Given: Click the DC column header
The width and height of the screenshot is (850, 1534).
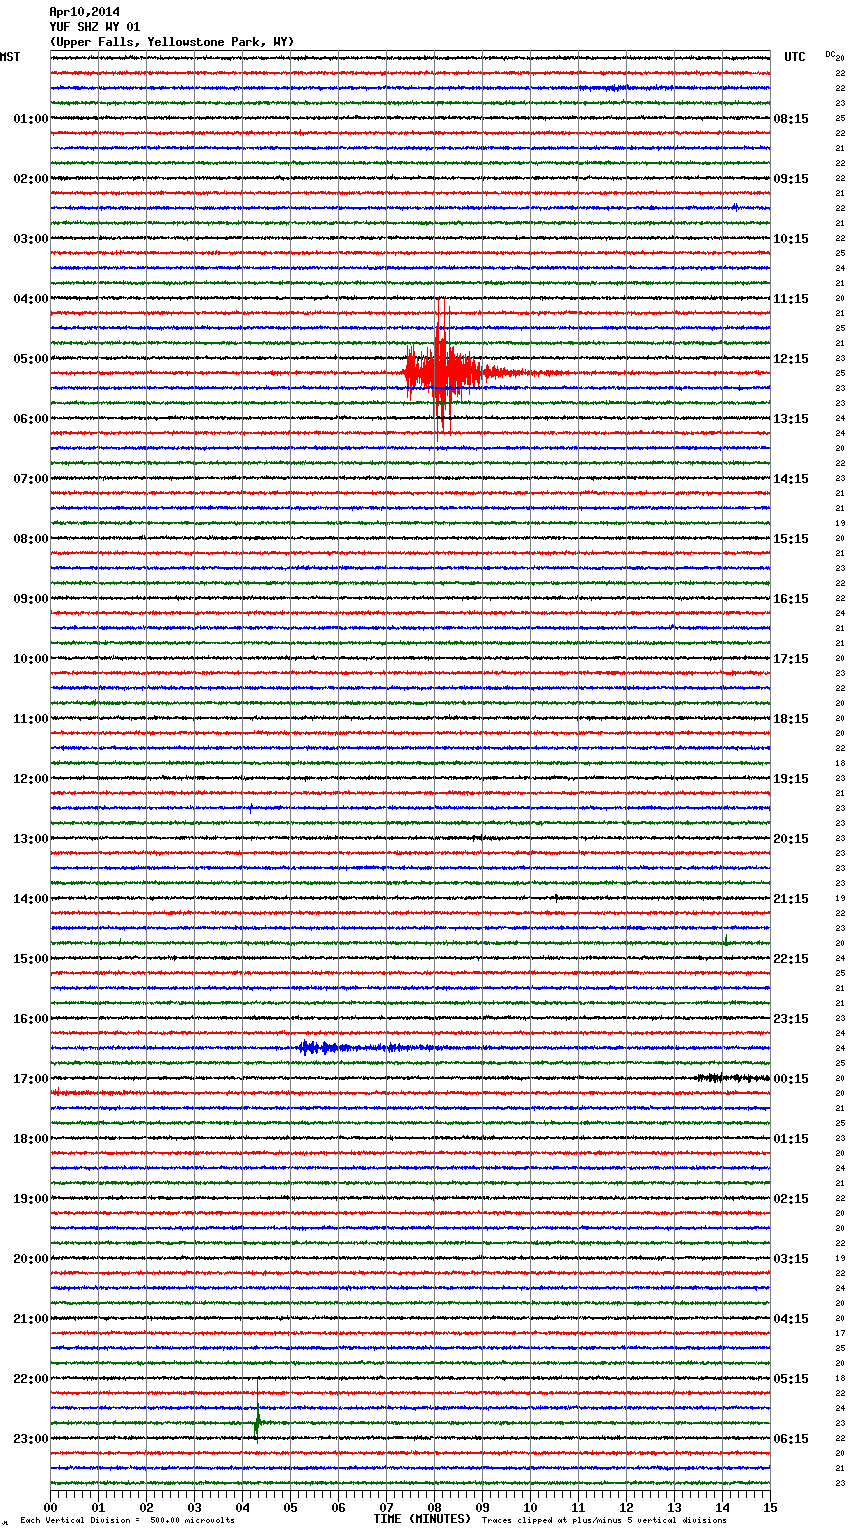Looking at the screenshot, I should pyautogui.click(x=830, y=54).
